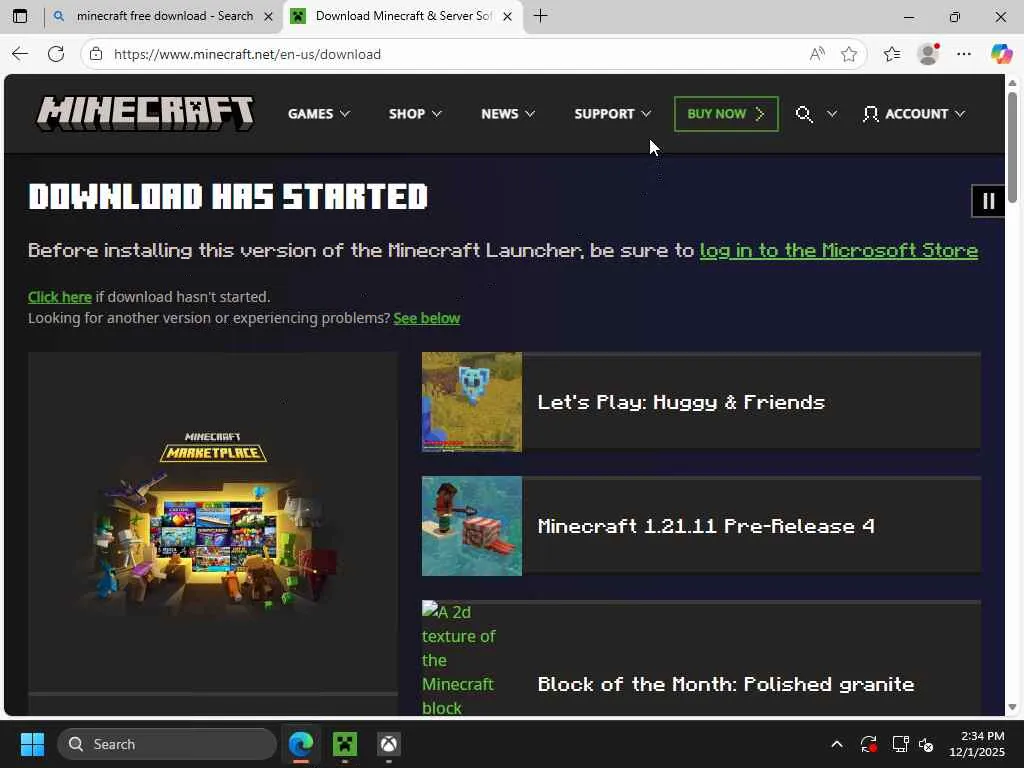1024x768 pixels.
Task: Open the clock showing 2:34 PM
Action: (x=976, y=744)
